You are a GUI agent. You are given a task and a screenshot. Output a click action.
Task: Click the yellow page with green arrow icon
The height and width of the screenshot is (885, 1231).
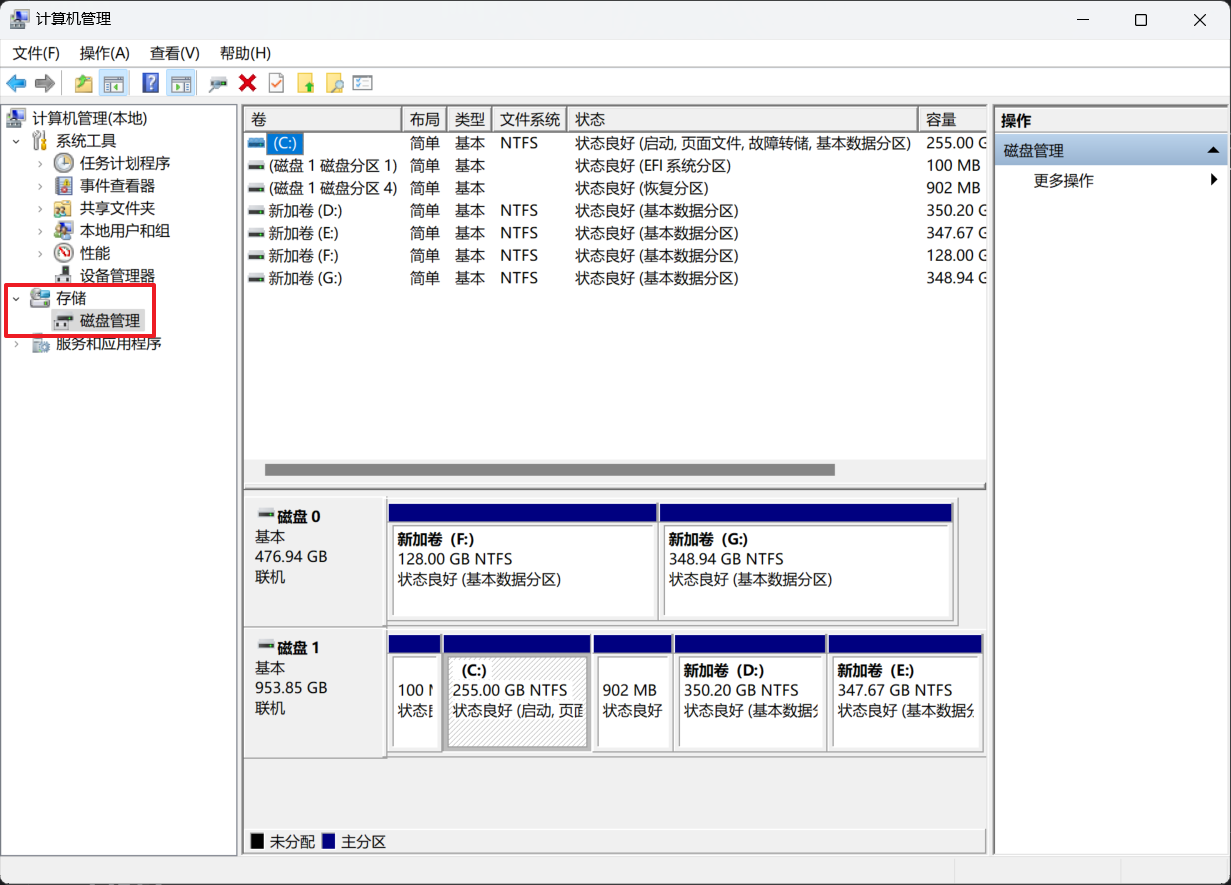point(305,83)
